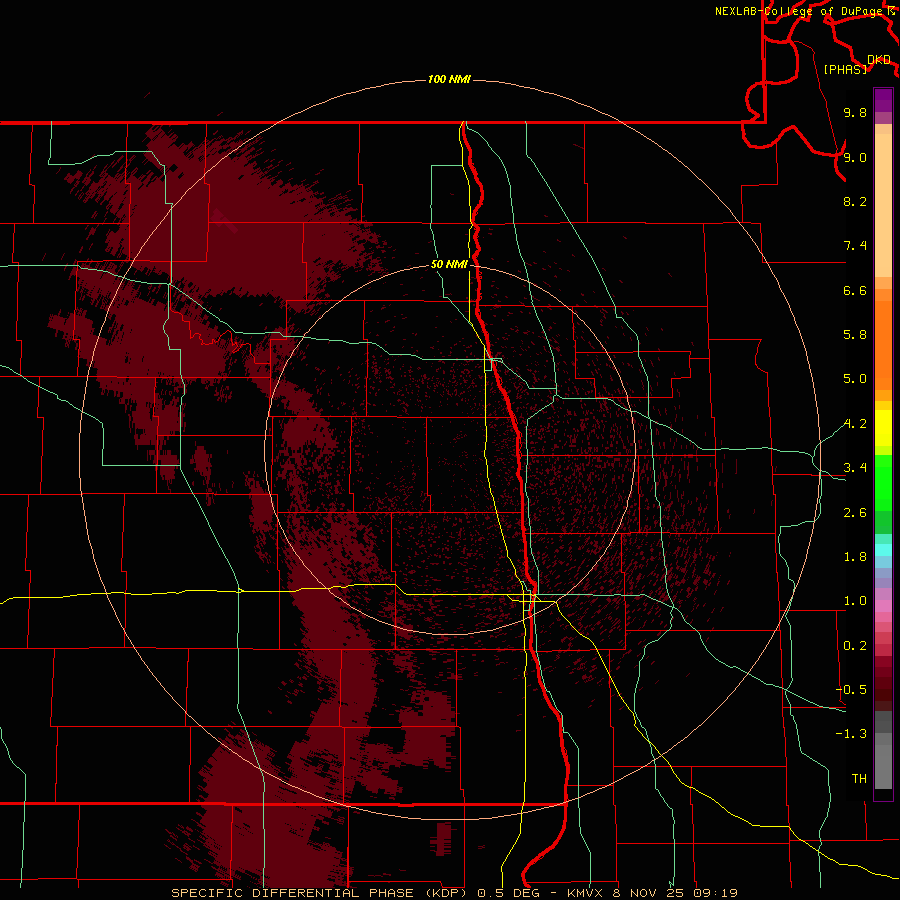900x900 pixels.
Task: Click the "50 NMI" range ring label
Action: point(449,265)
